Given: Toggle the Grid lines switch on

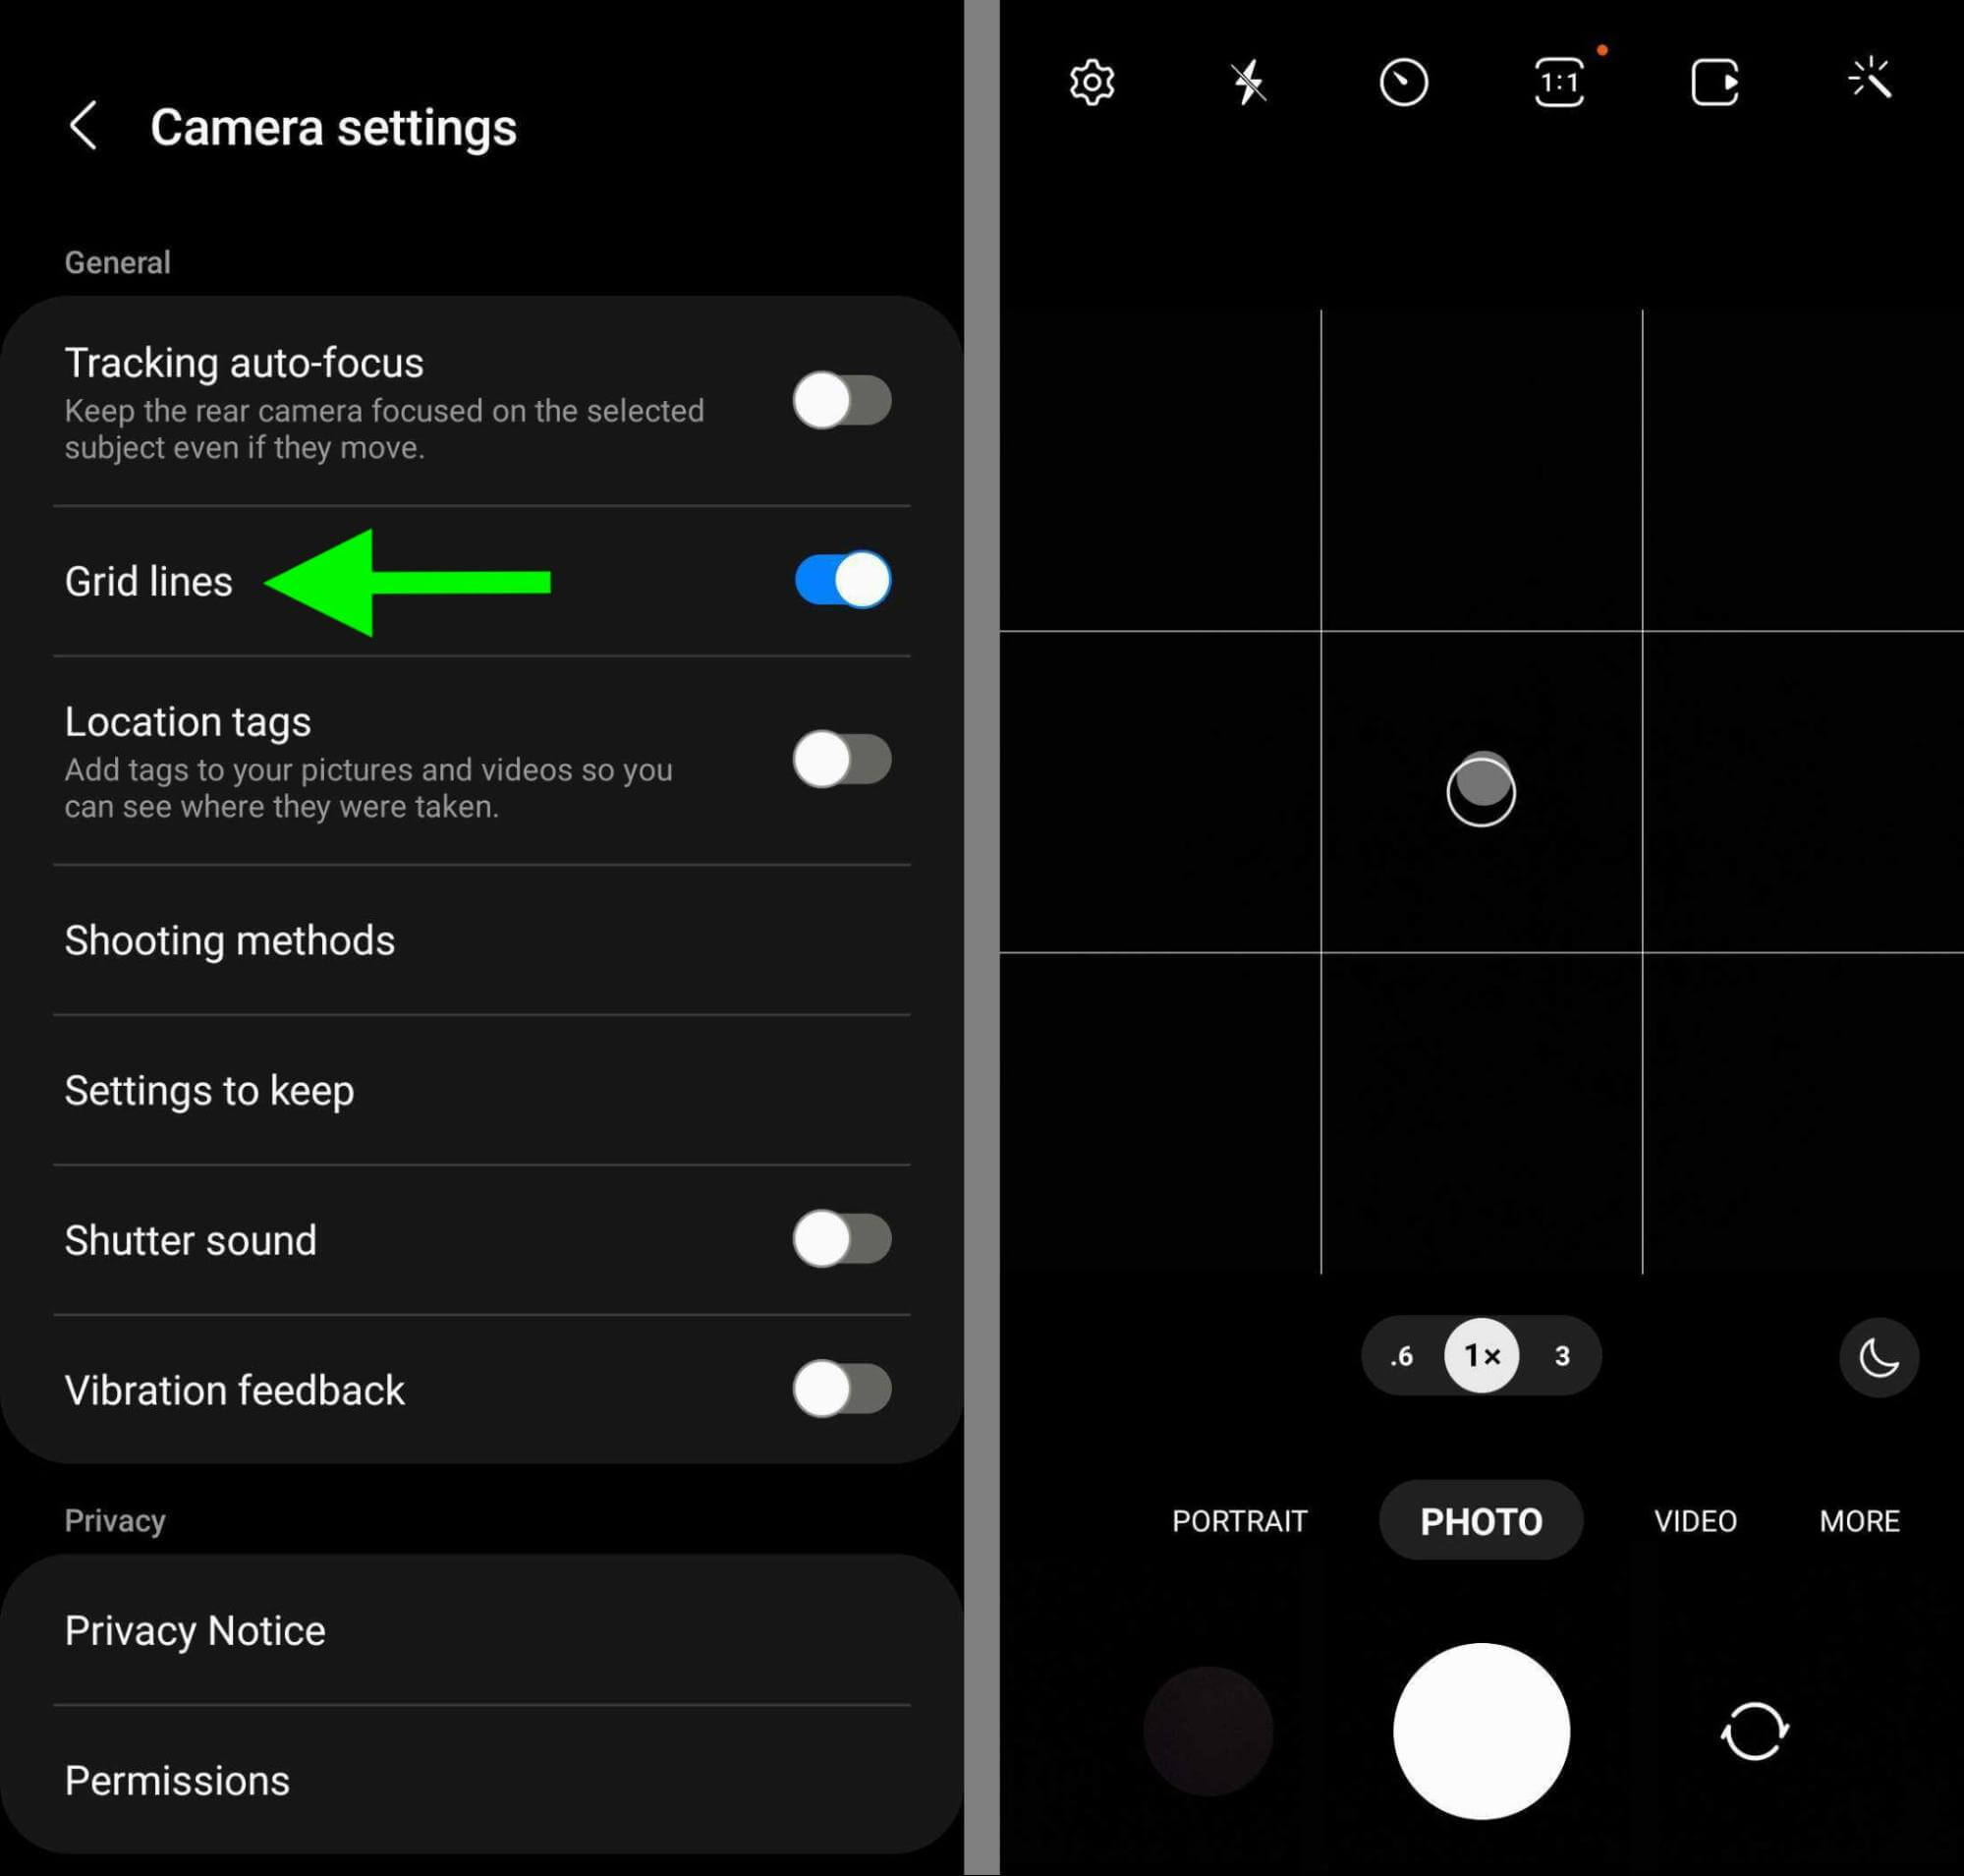Looking at the screenshot, I should click(x=843, y=581).
